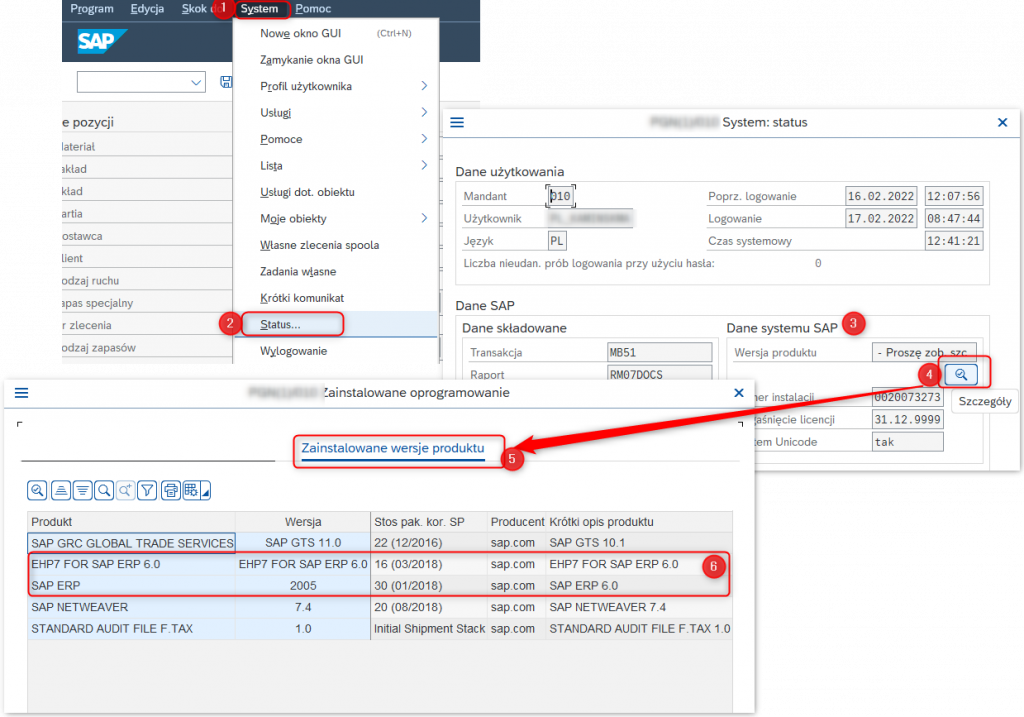
Task: Expand the Moje obiekty submenu
Action: [x=424, y=218]
